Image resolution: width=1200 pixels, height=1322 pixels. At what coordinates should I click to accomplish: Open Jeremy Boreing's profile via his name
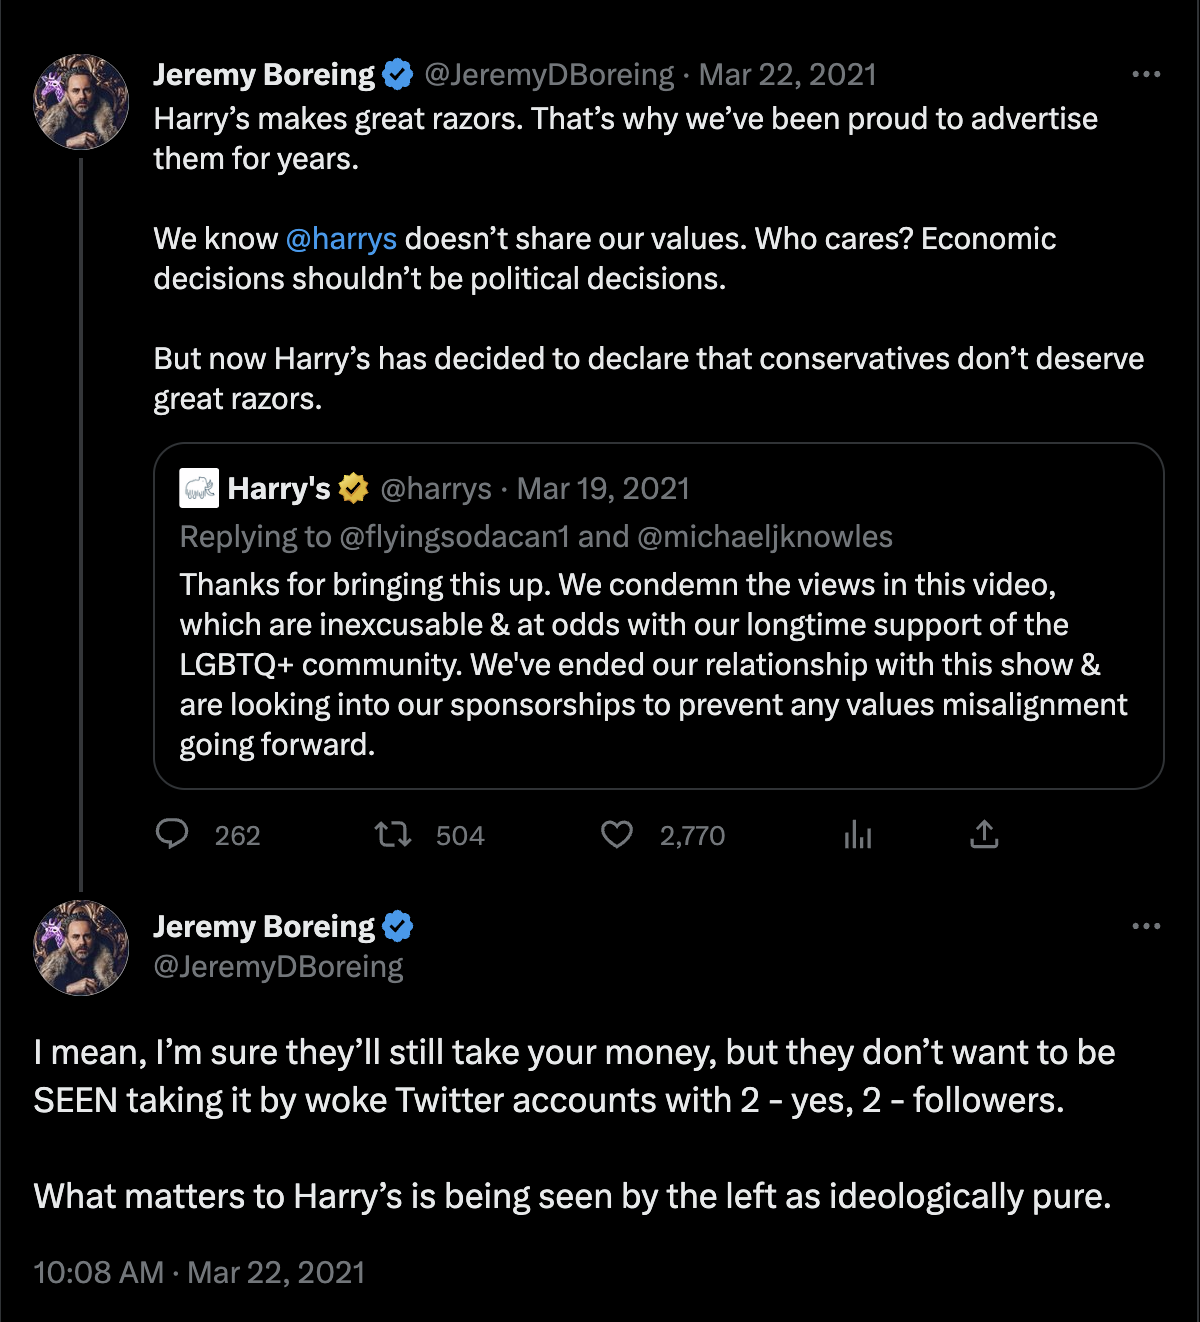pos(266,74)
